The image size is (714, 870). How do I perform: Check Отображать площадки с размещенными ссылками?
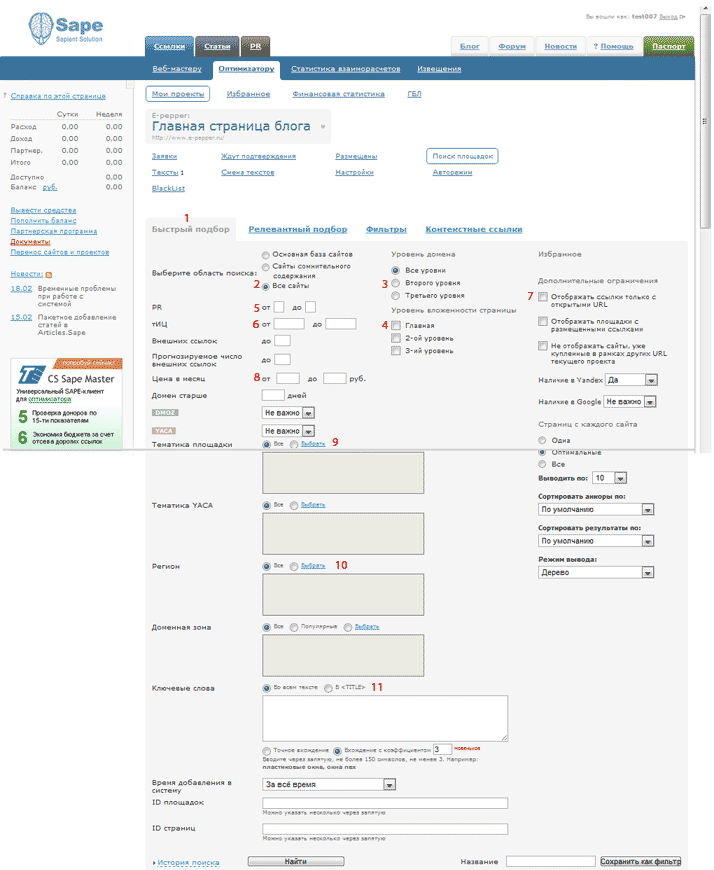tap(543, 321)
